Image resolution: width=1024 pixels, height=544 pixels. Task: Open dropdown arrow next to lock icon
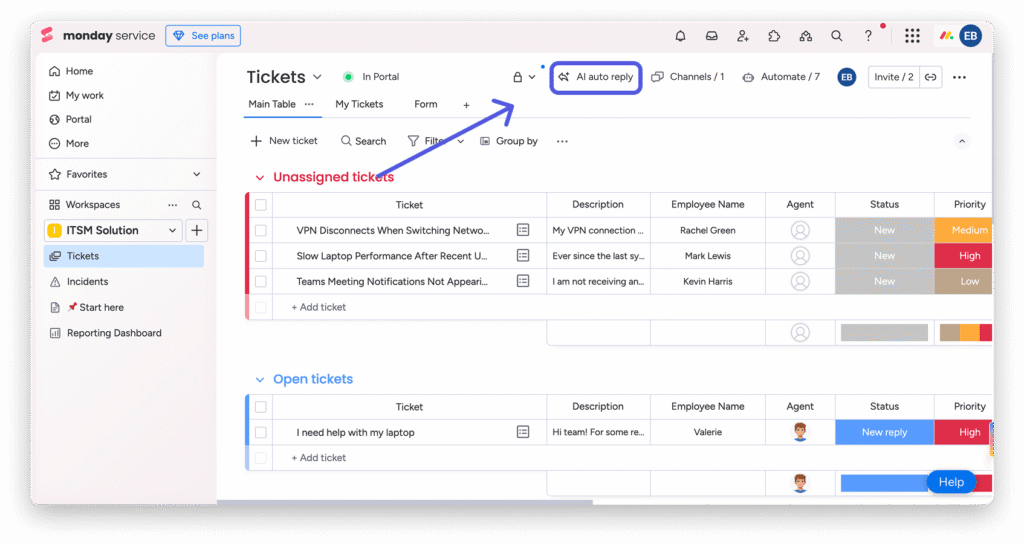coord(532,77)
